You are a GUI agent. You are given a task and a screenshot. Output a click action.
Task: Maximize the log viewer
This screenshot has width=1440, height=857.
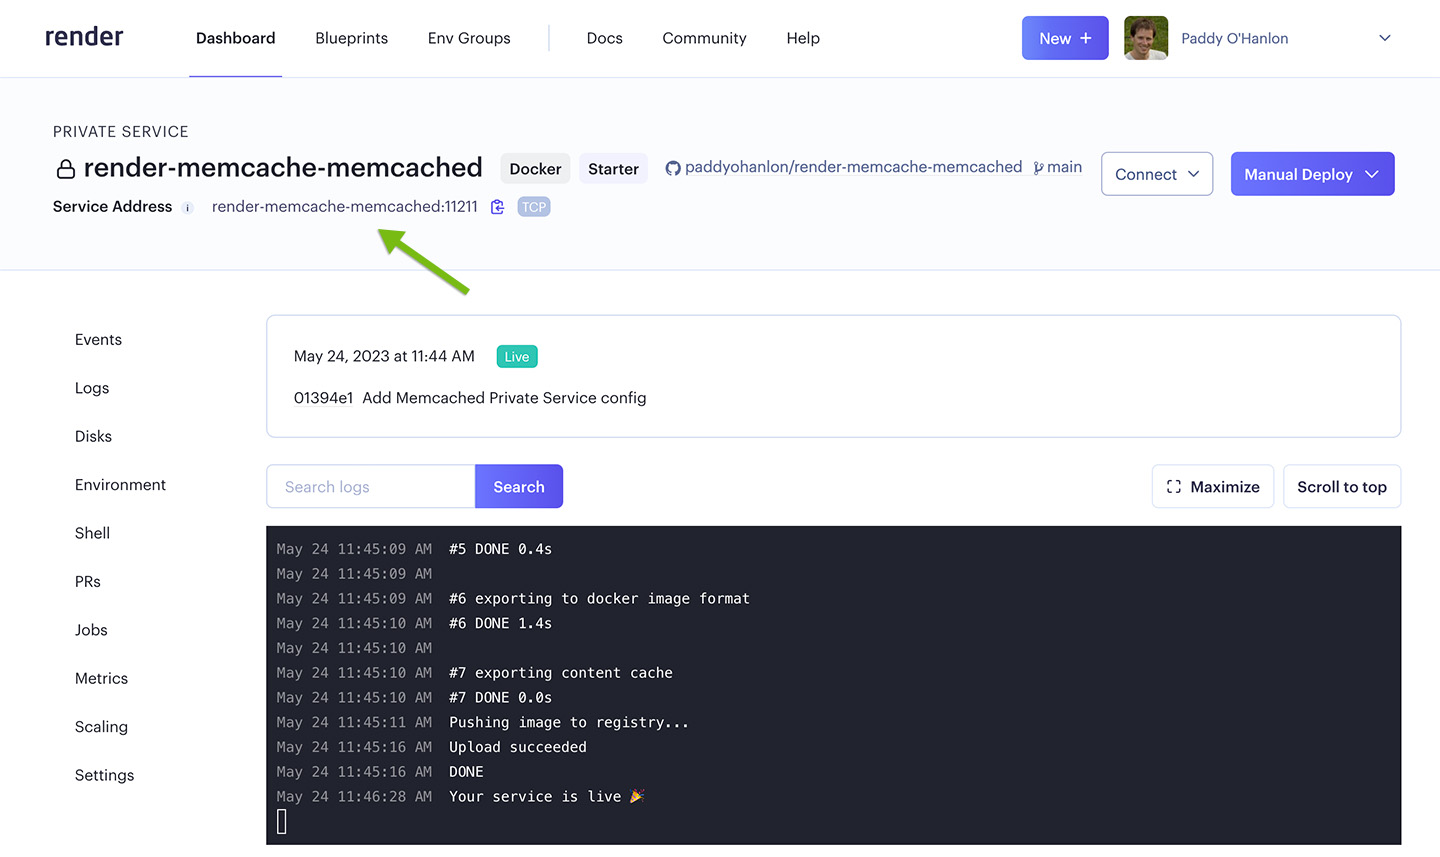coord(1213,486)
